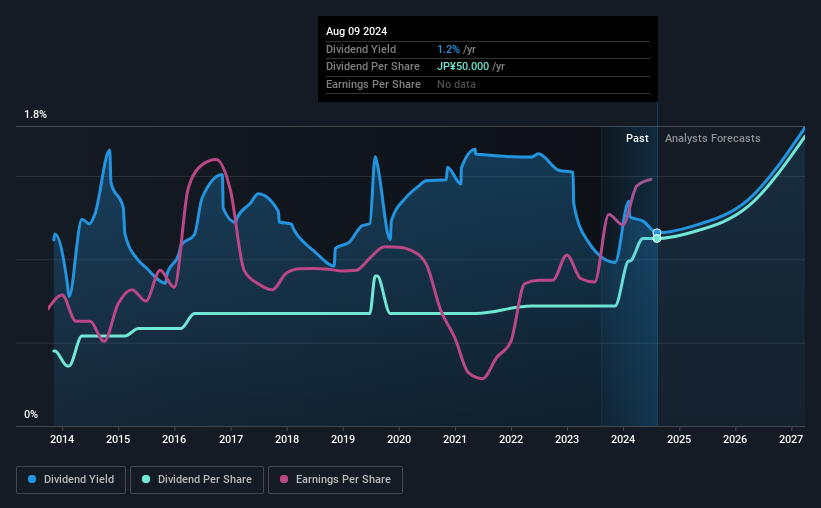Click the teal Dividend Per Share legend dot
The image size is (821, 508).
(146, 479)
